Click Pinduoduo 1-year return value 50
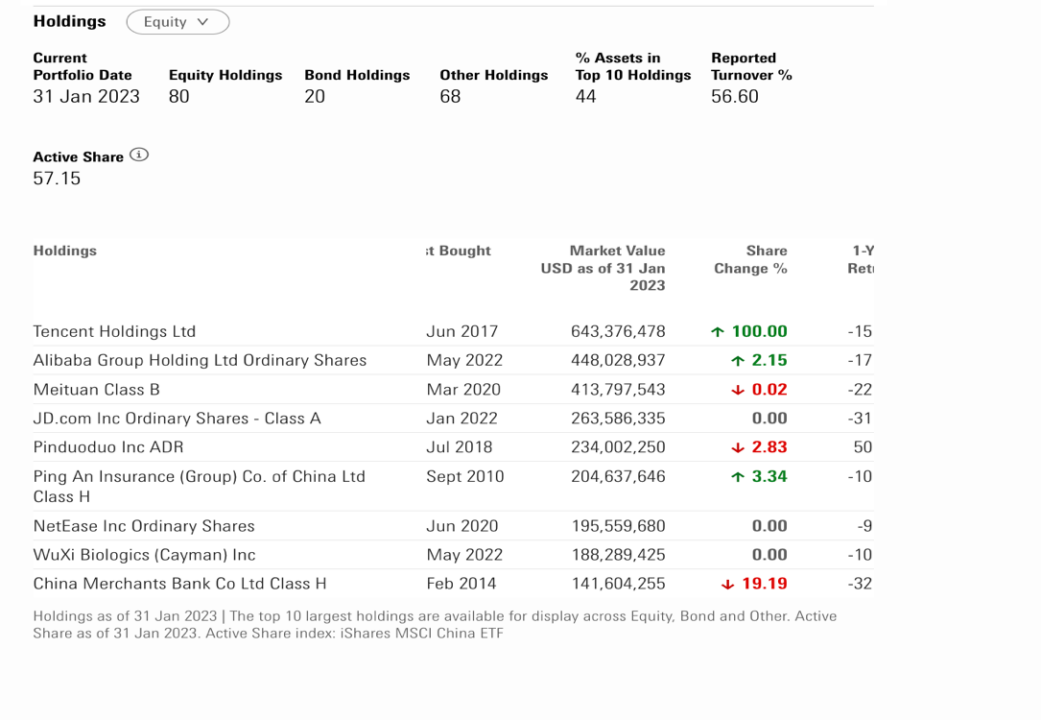This screenshot has height=720, width=1041. 862,447
